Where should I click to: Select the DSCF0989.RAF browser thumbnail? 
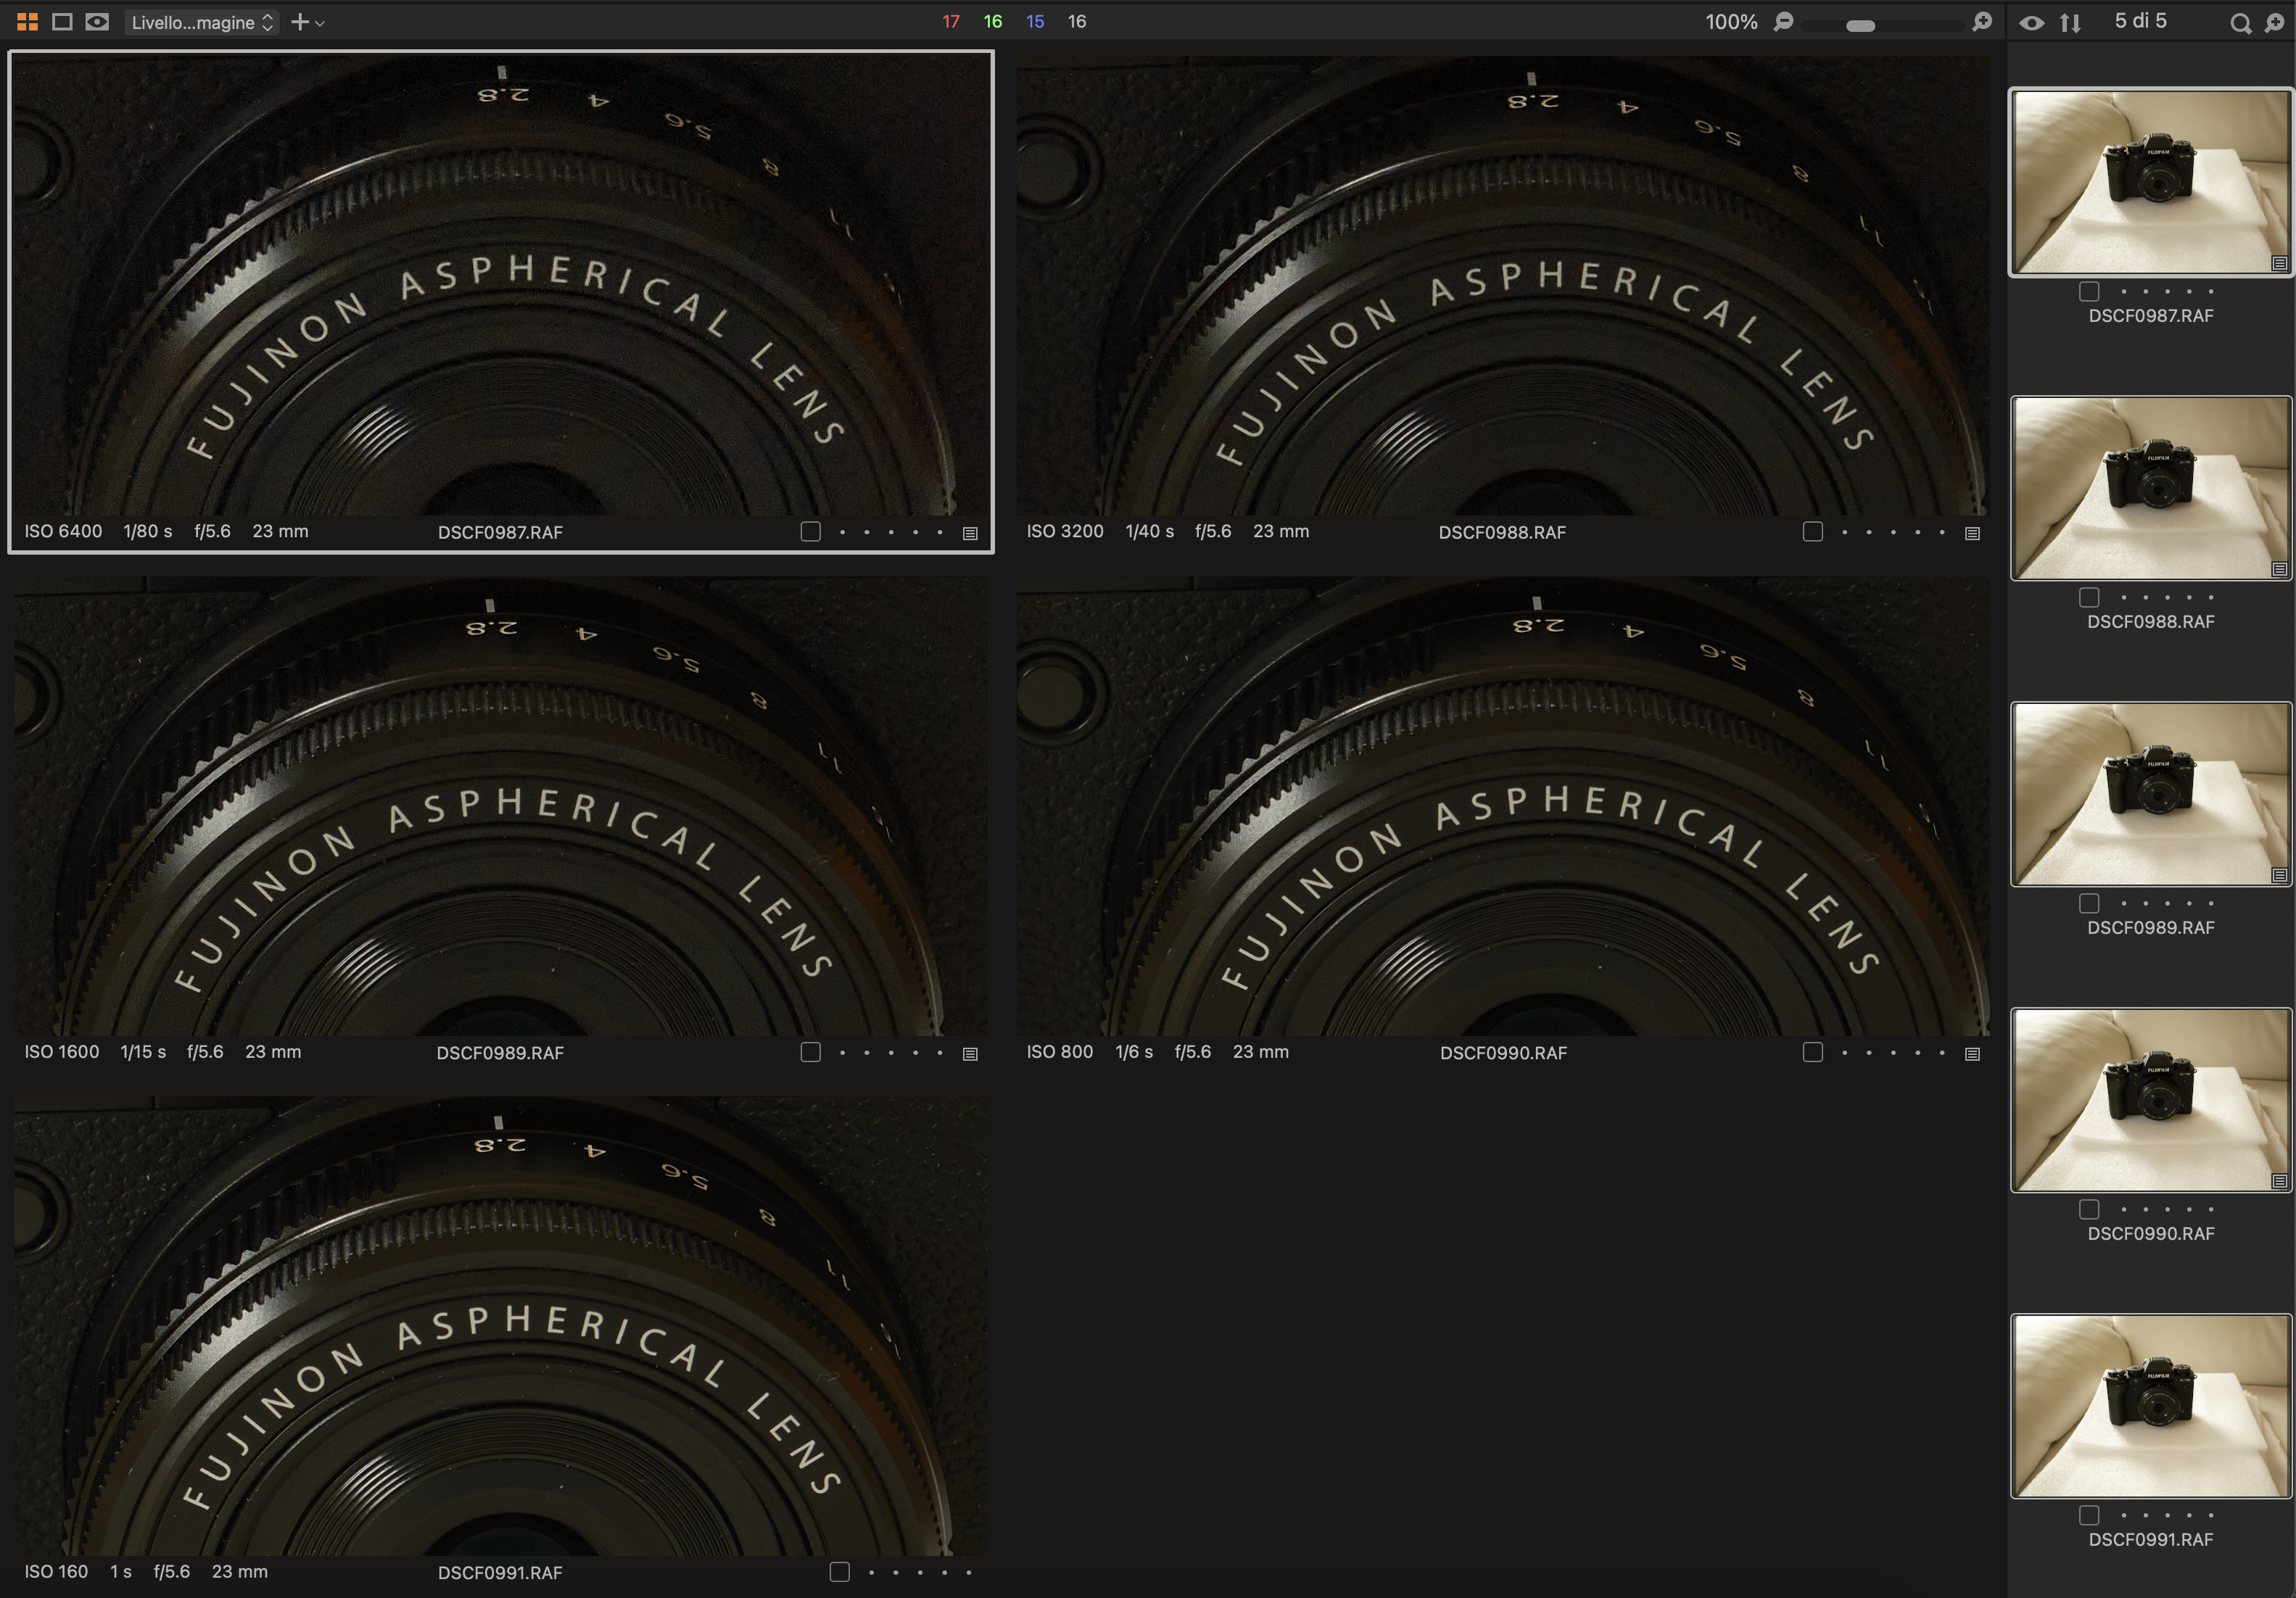click(2151, 794)
